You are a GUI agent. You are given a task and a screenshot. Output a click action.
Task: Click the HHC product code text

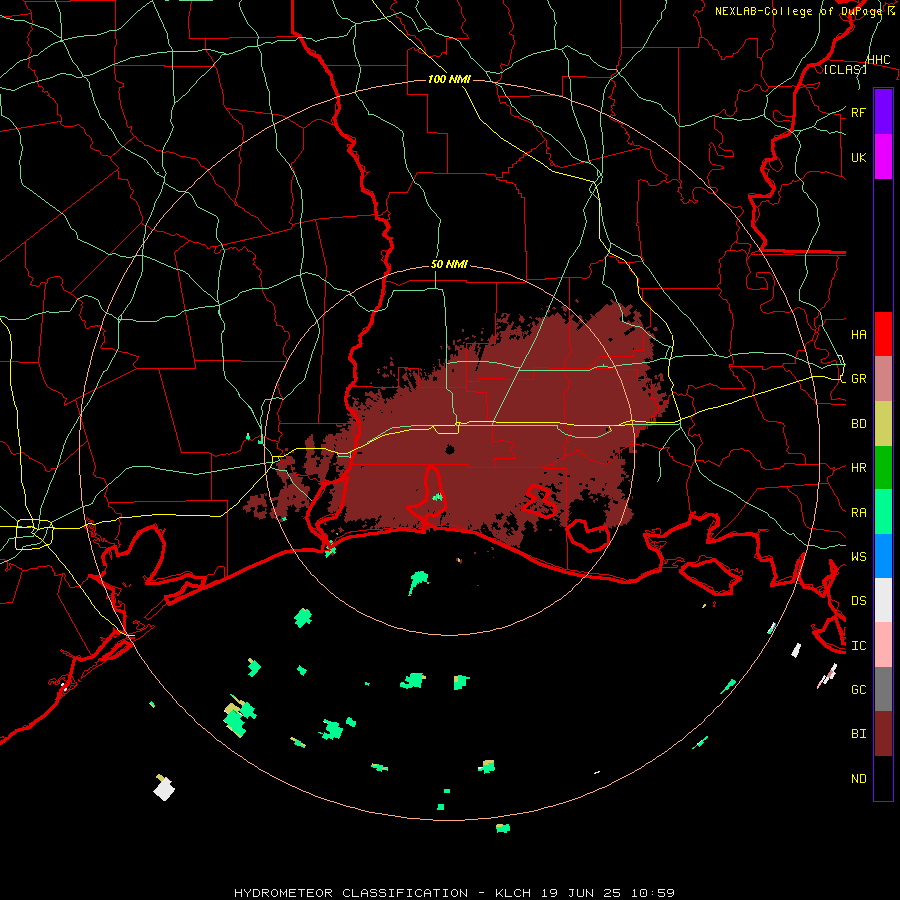tap(879, 60)
